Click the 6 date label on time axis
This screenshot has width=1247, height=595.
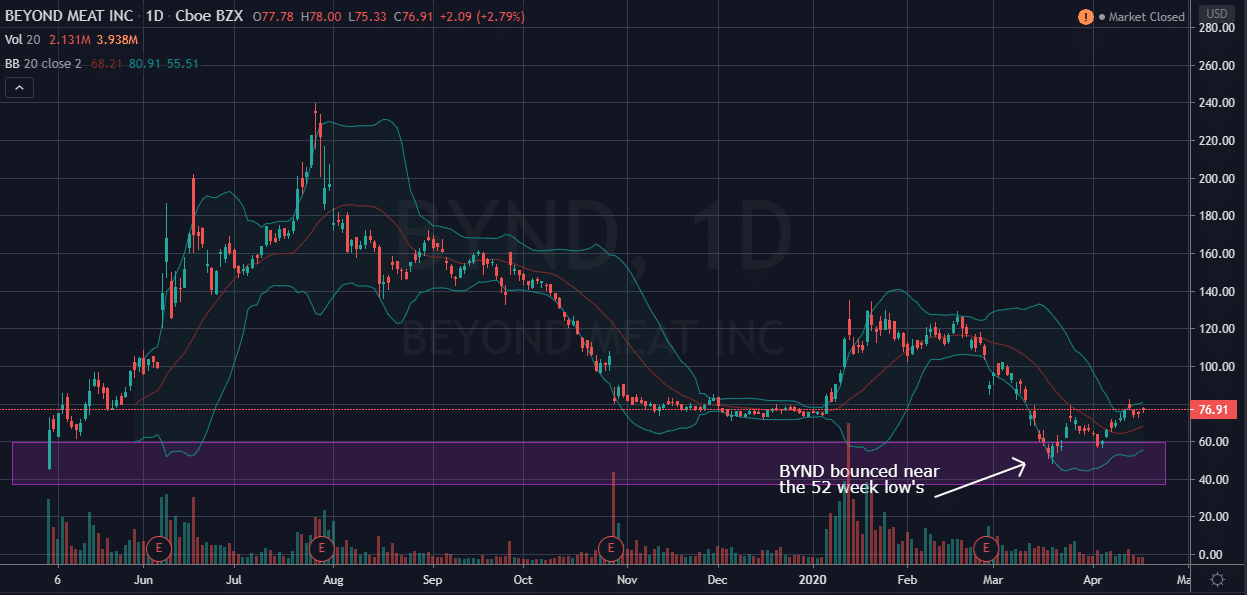(58, 579)
